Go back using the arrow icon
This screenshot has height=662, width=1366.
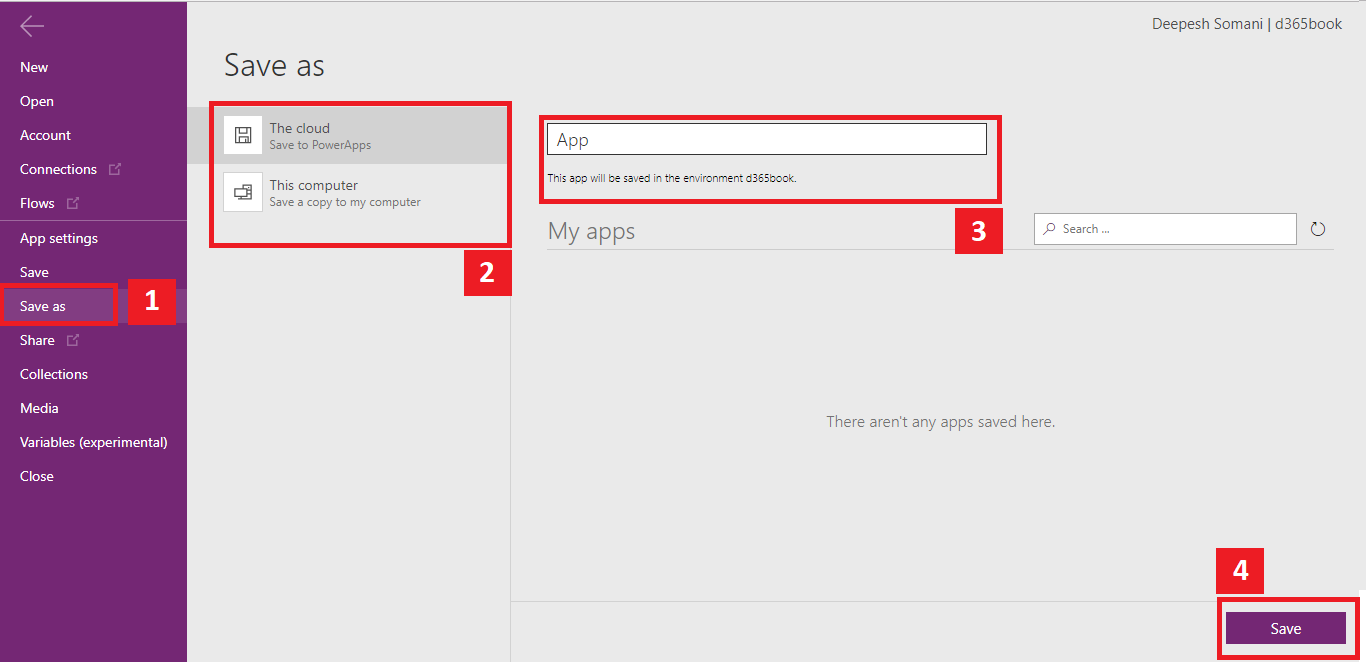(32, 26)
